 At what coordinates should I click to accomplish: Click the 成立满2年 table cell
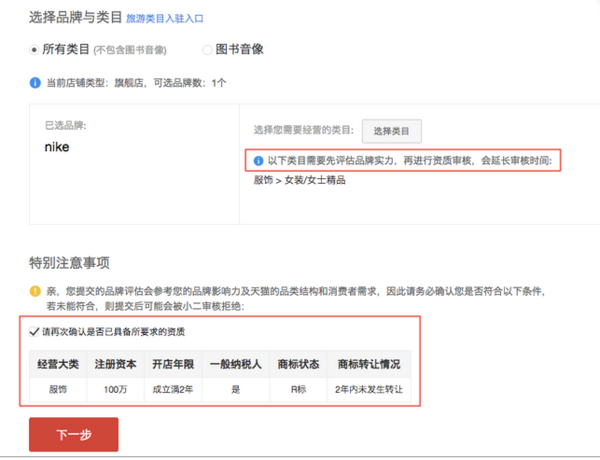pos(173,390)
